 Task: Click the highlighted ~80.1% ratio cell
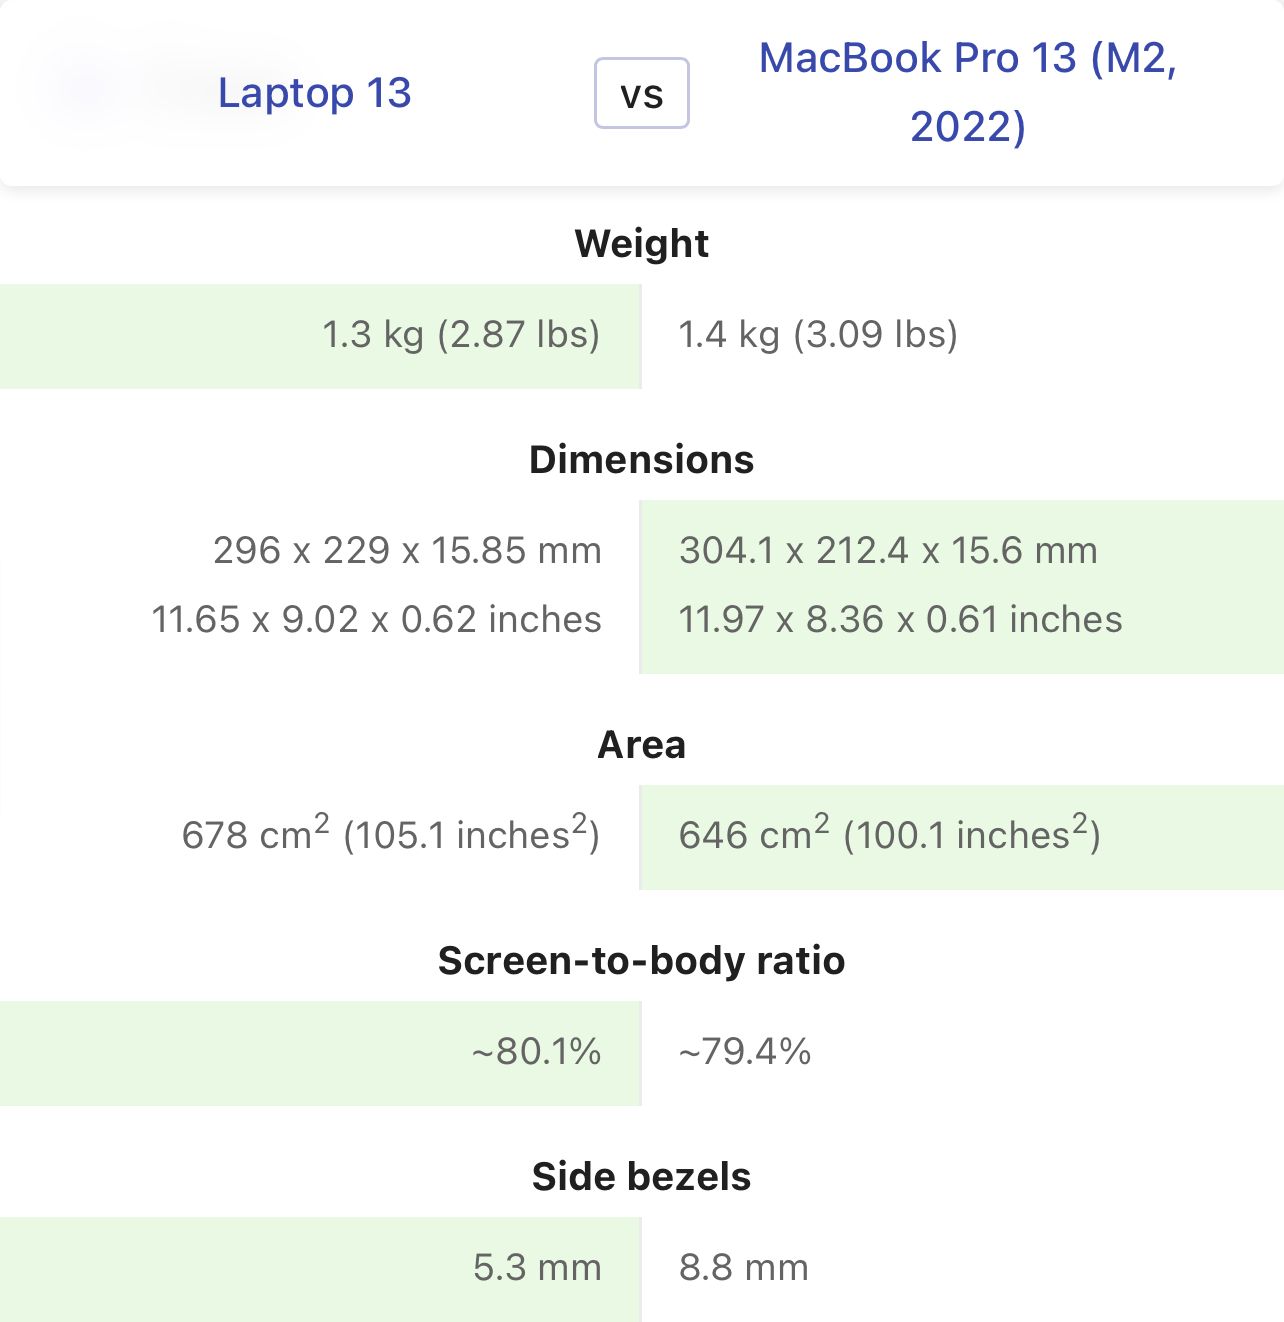pyautogui.click(x=320, y=1053)
